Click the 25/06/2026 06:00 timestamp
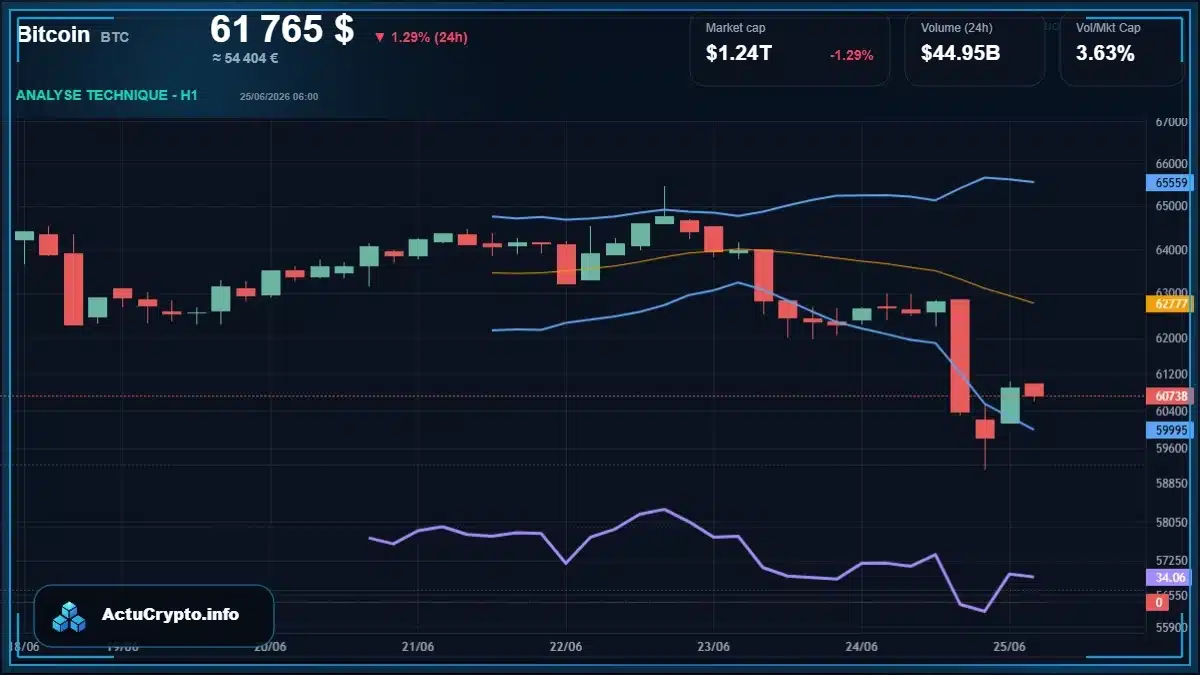 pyautogui.click(x=279, y=96)
